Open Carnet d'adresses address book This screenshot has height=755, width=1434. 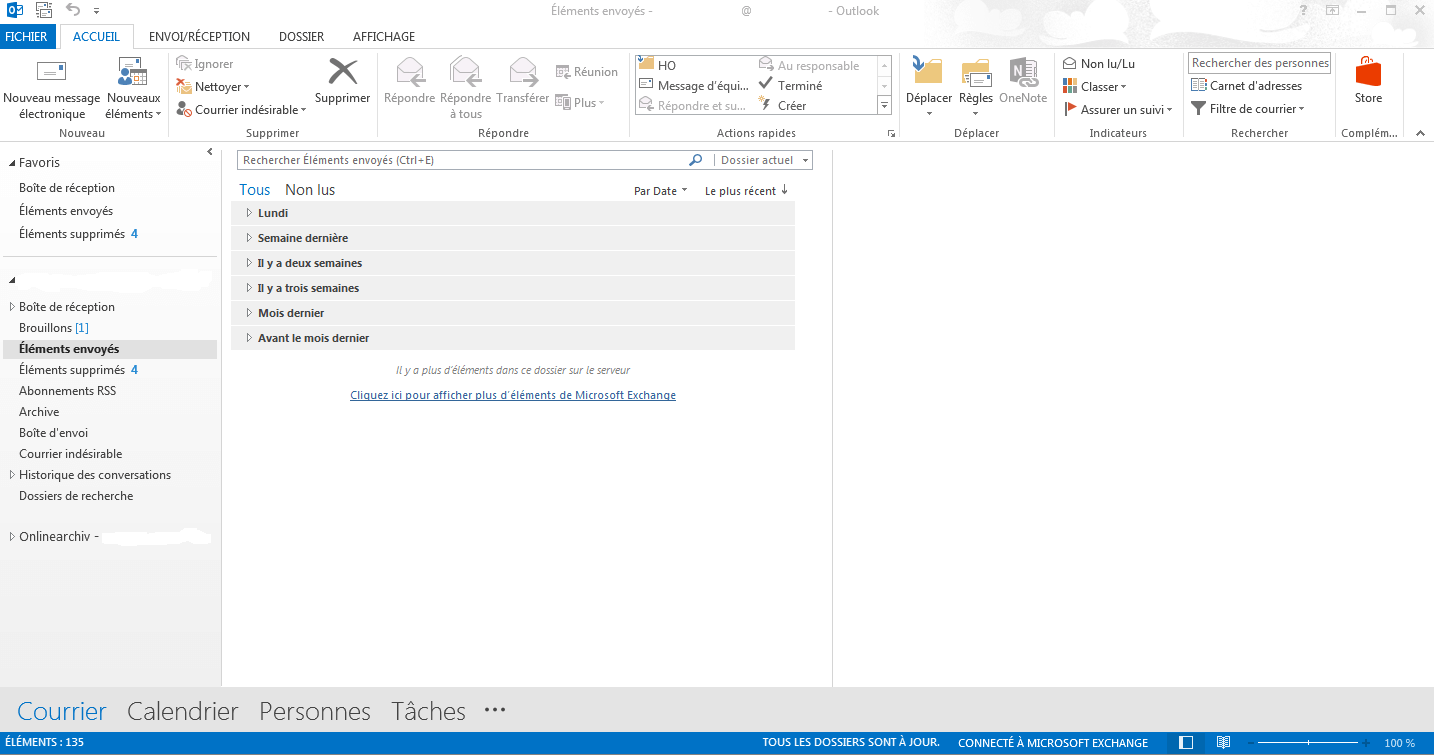1246,86
